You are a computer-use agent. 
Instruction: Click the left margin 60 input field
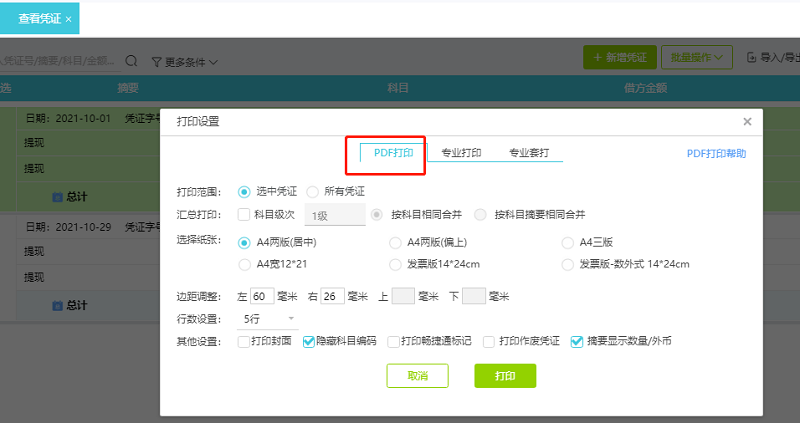[262, 296]
